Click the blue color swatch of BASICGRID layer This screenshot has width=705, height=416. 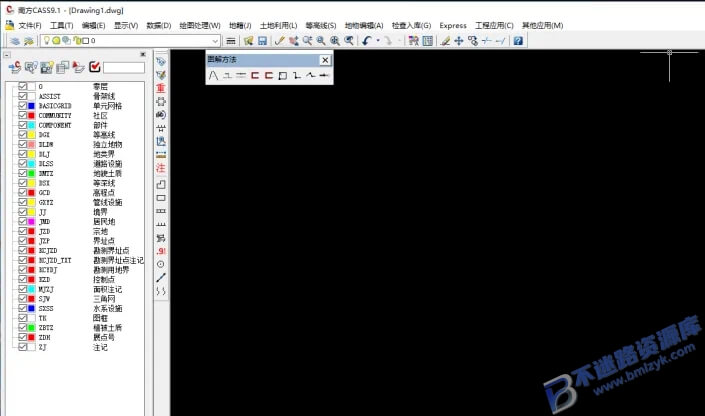(31, 106)
